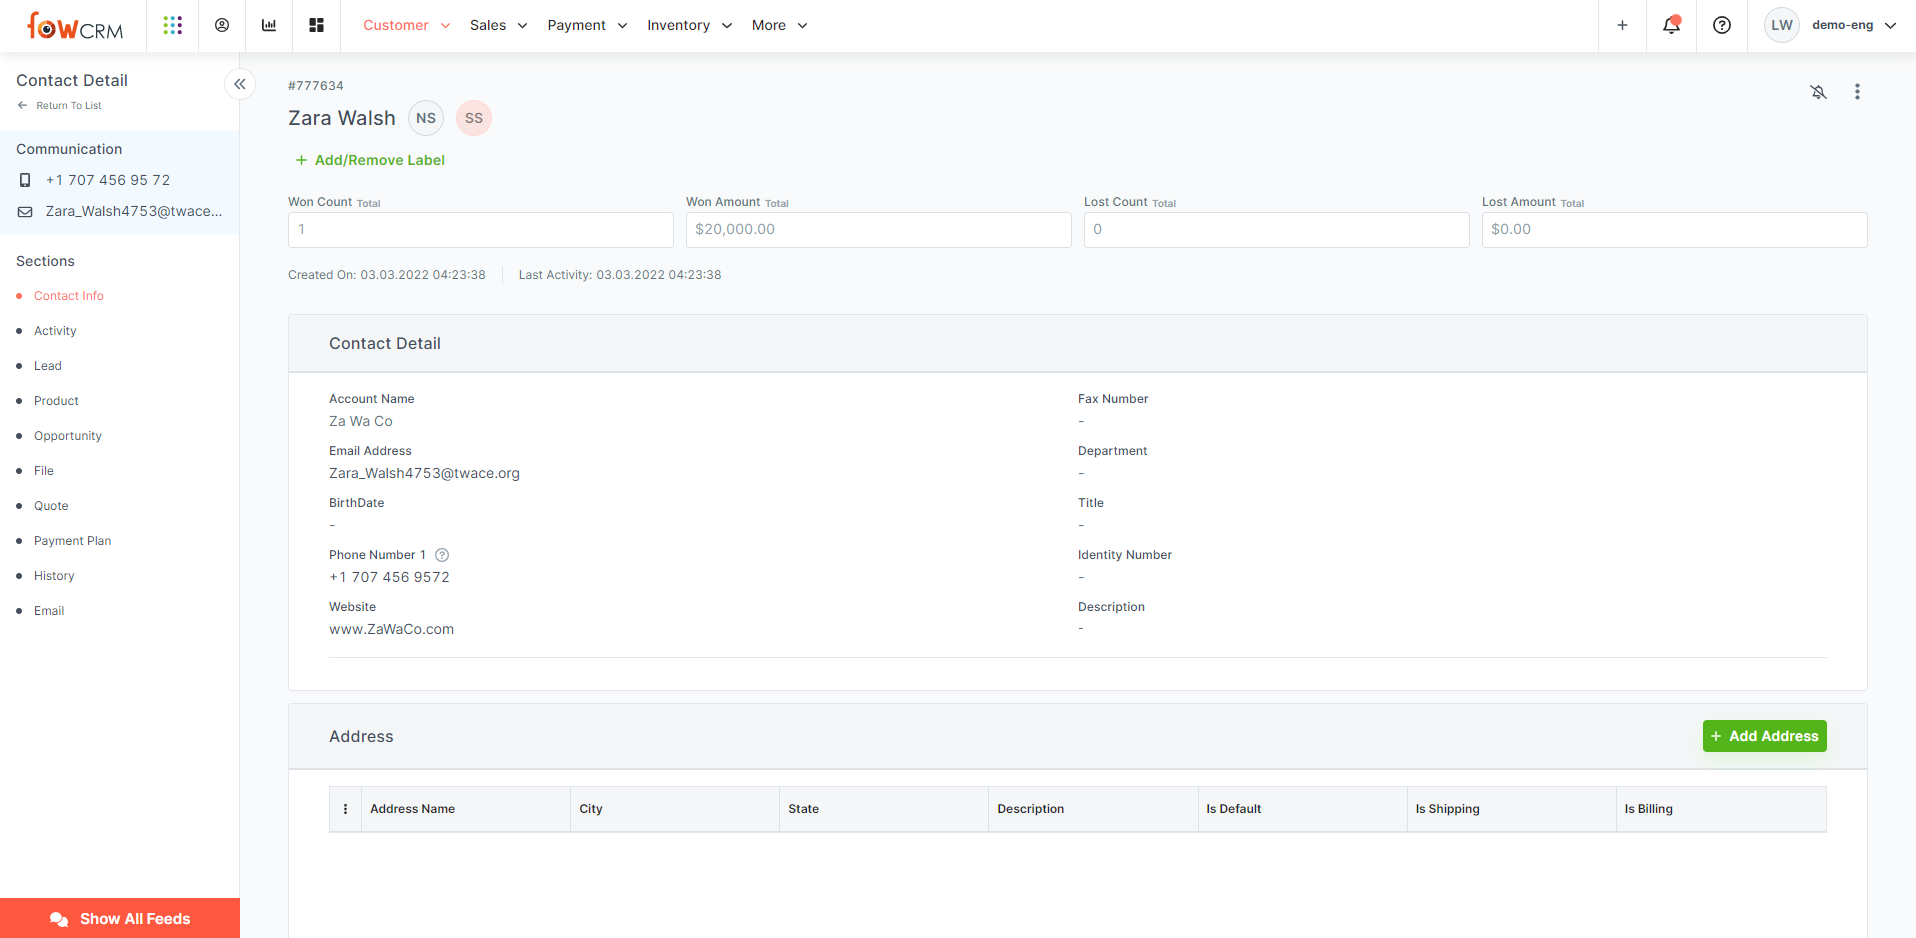The width and height of the screenshot is (1916, 938).
Task: Open the bar chart reports icon
Action: (269, 25)
